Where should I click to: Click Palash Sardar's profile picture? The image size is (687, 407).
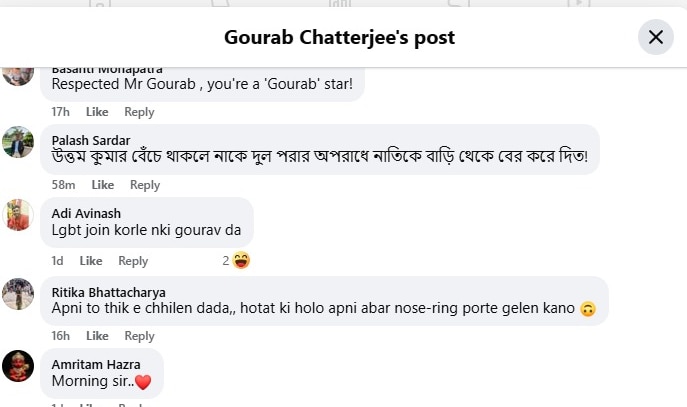pos(18,142)
